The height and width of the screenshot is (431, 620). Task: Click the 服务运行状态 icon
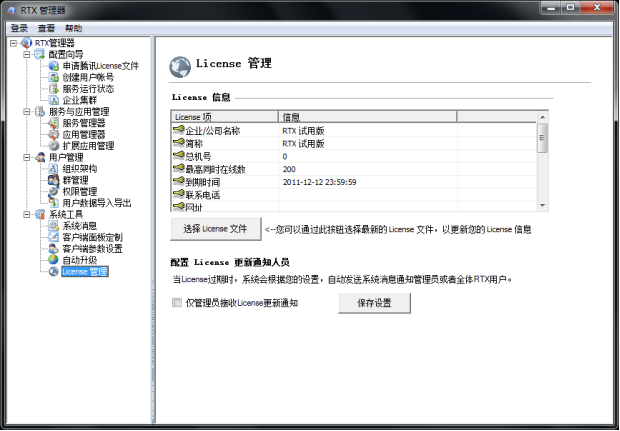[53, 89]
